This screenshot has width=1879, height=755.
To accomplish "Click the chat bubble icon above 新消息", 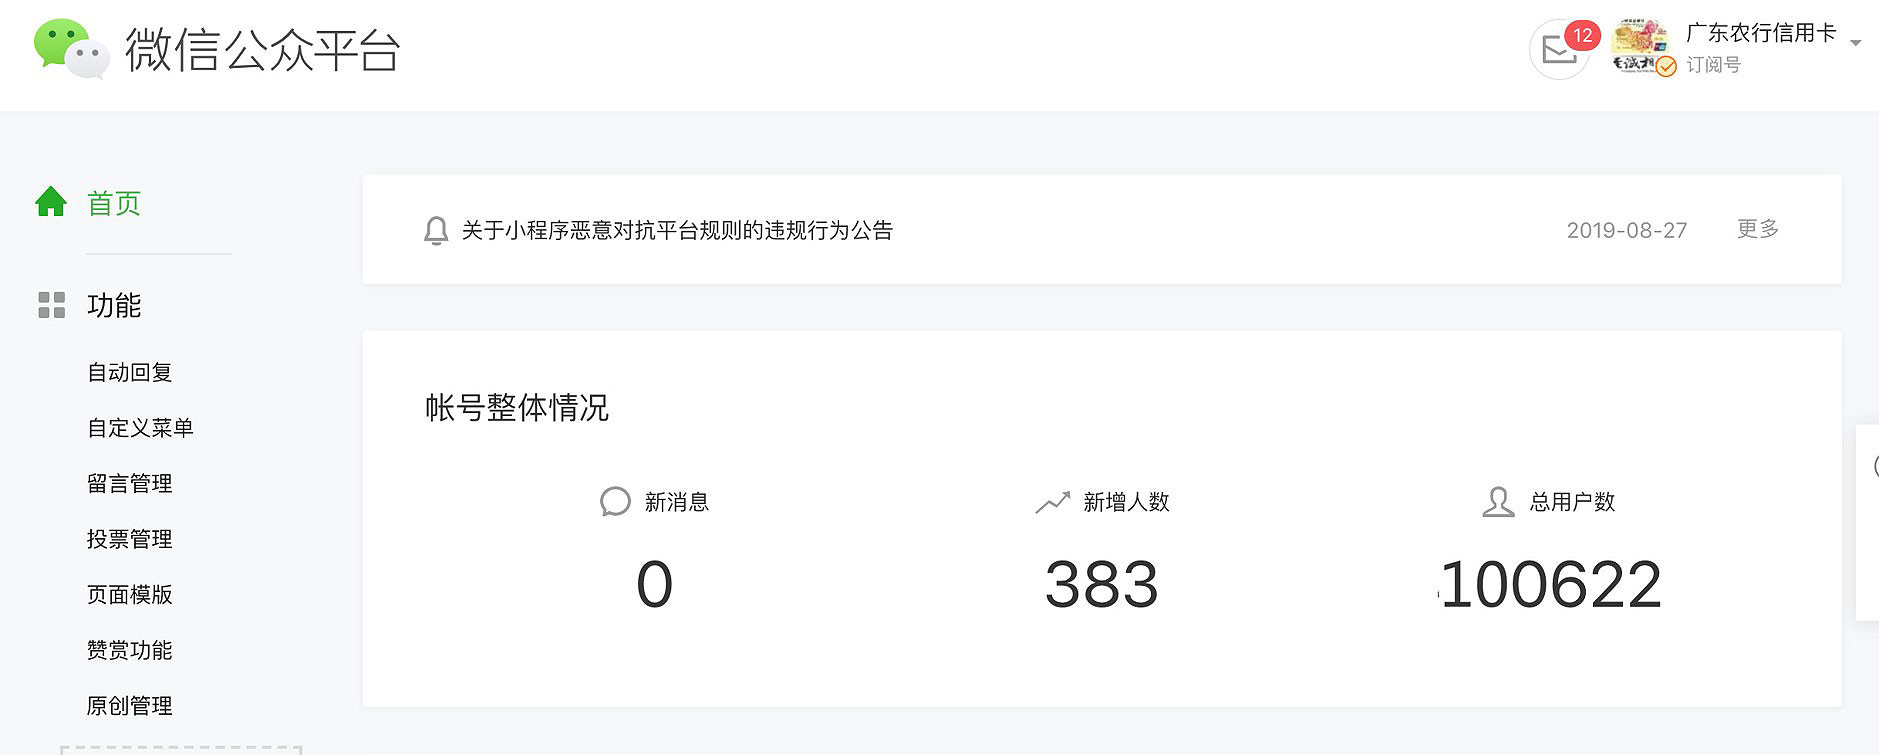I will tap(613, 502).
